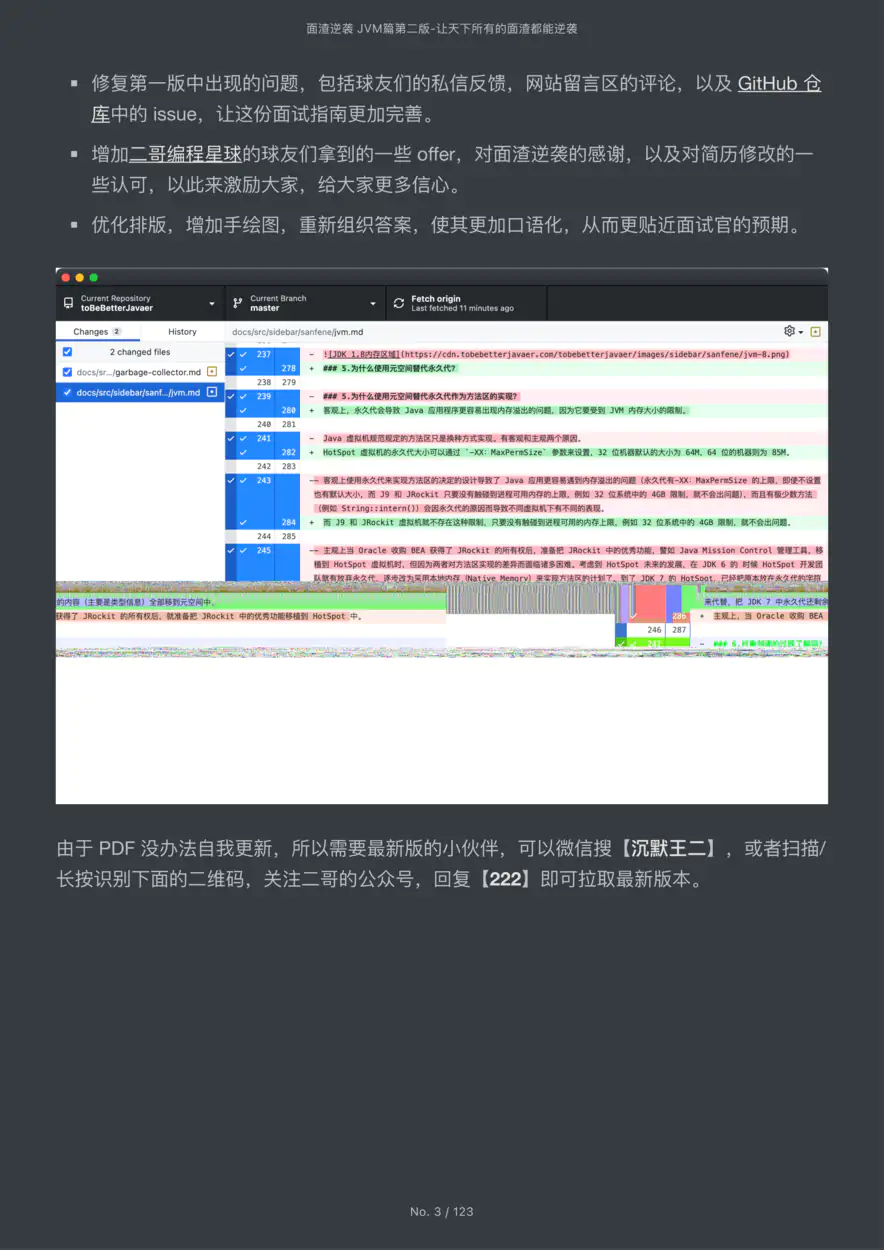Click the repository icon beside toBeBetterJavaer

(x=68, y=303)
